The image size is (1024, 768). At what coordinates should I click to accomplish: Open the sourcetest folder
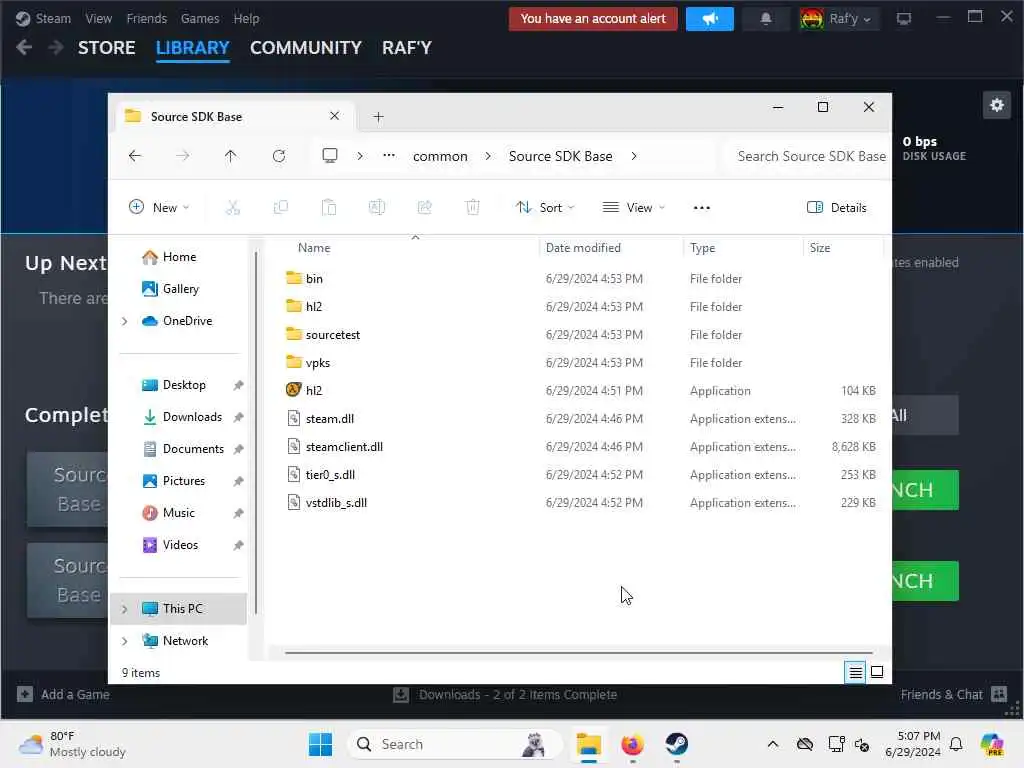click(333, 334)
